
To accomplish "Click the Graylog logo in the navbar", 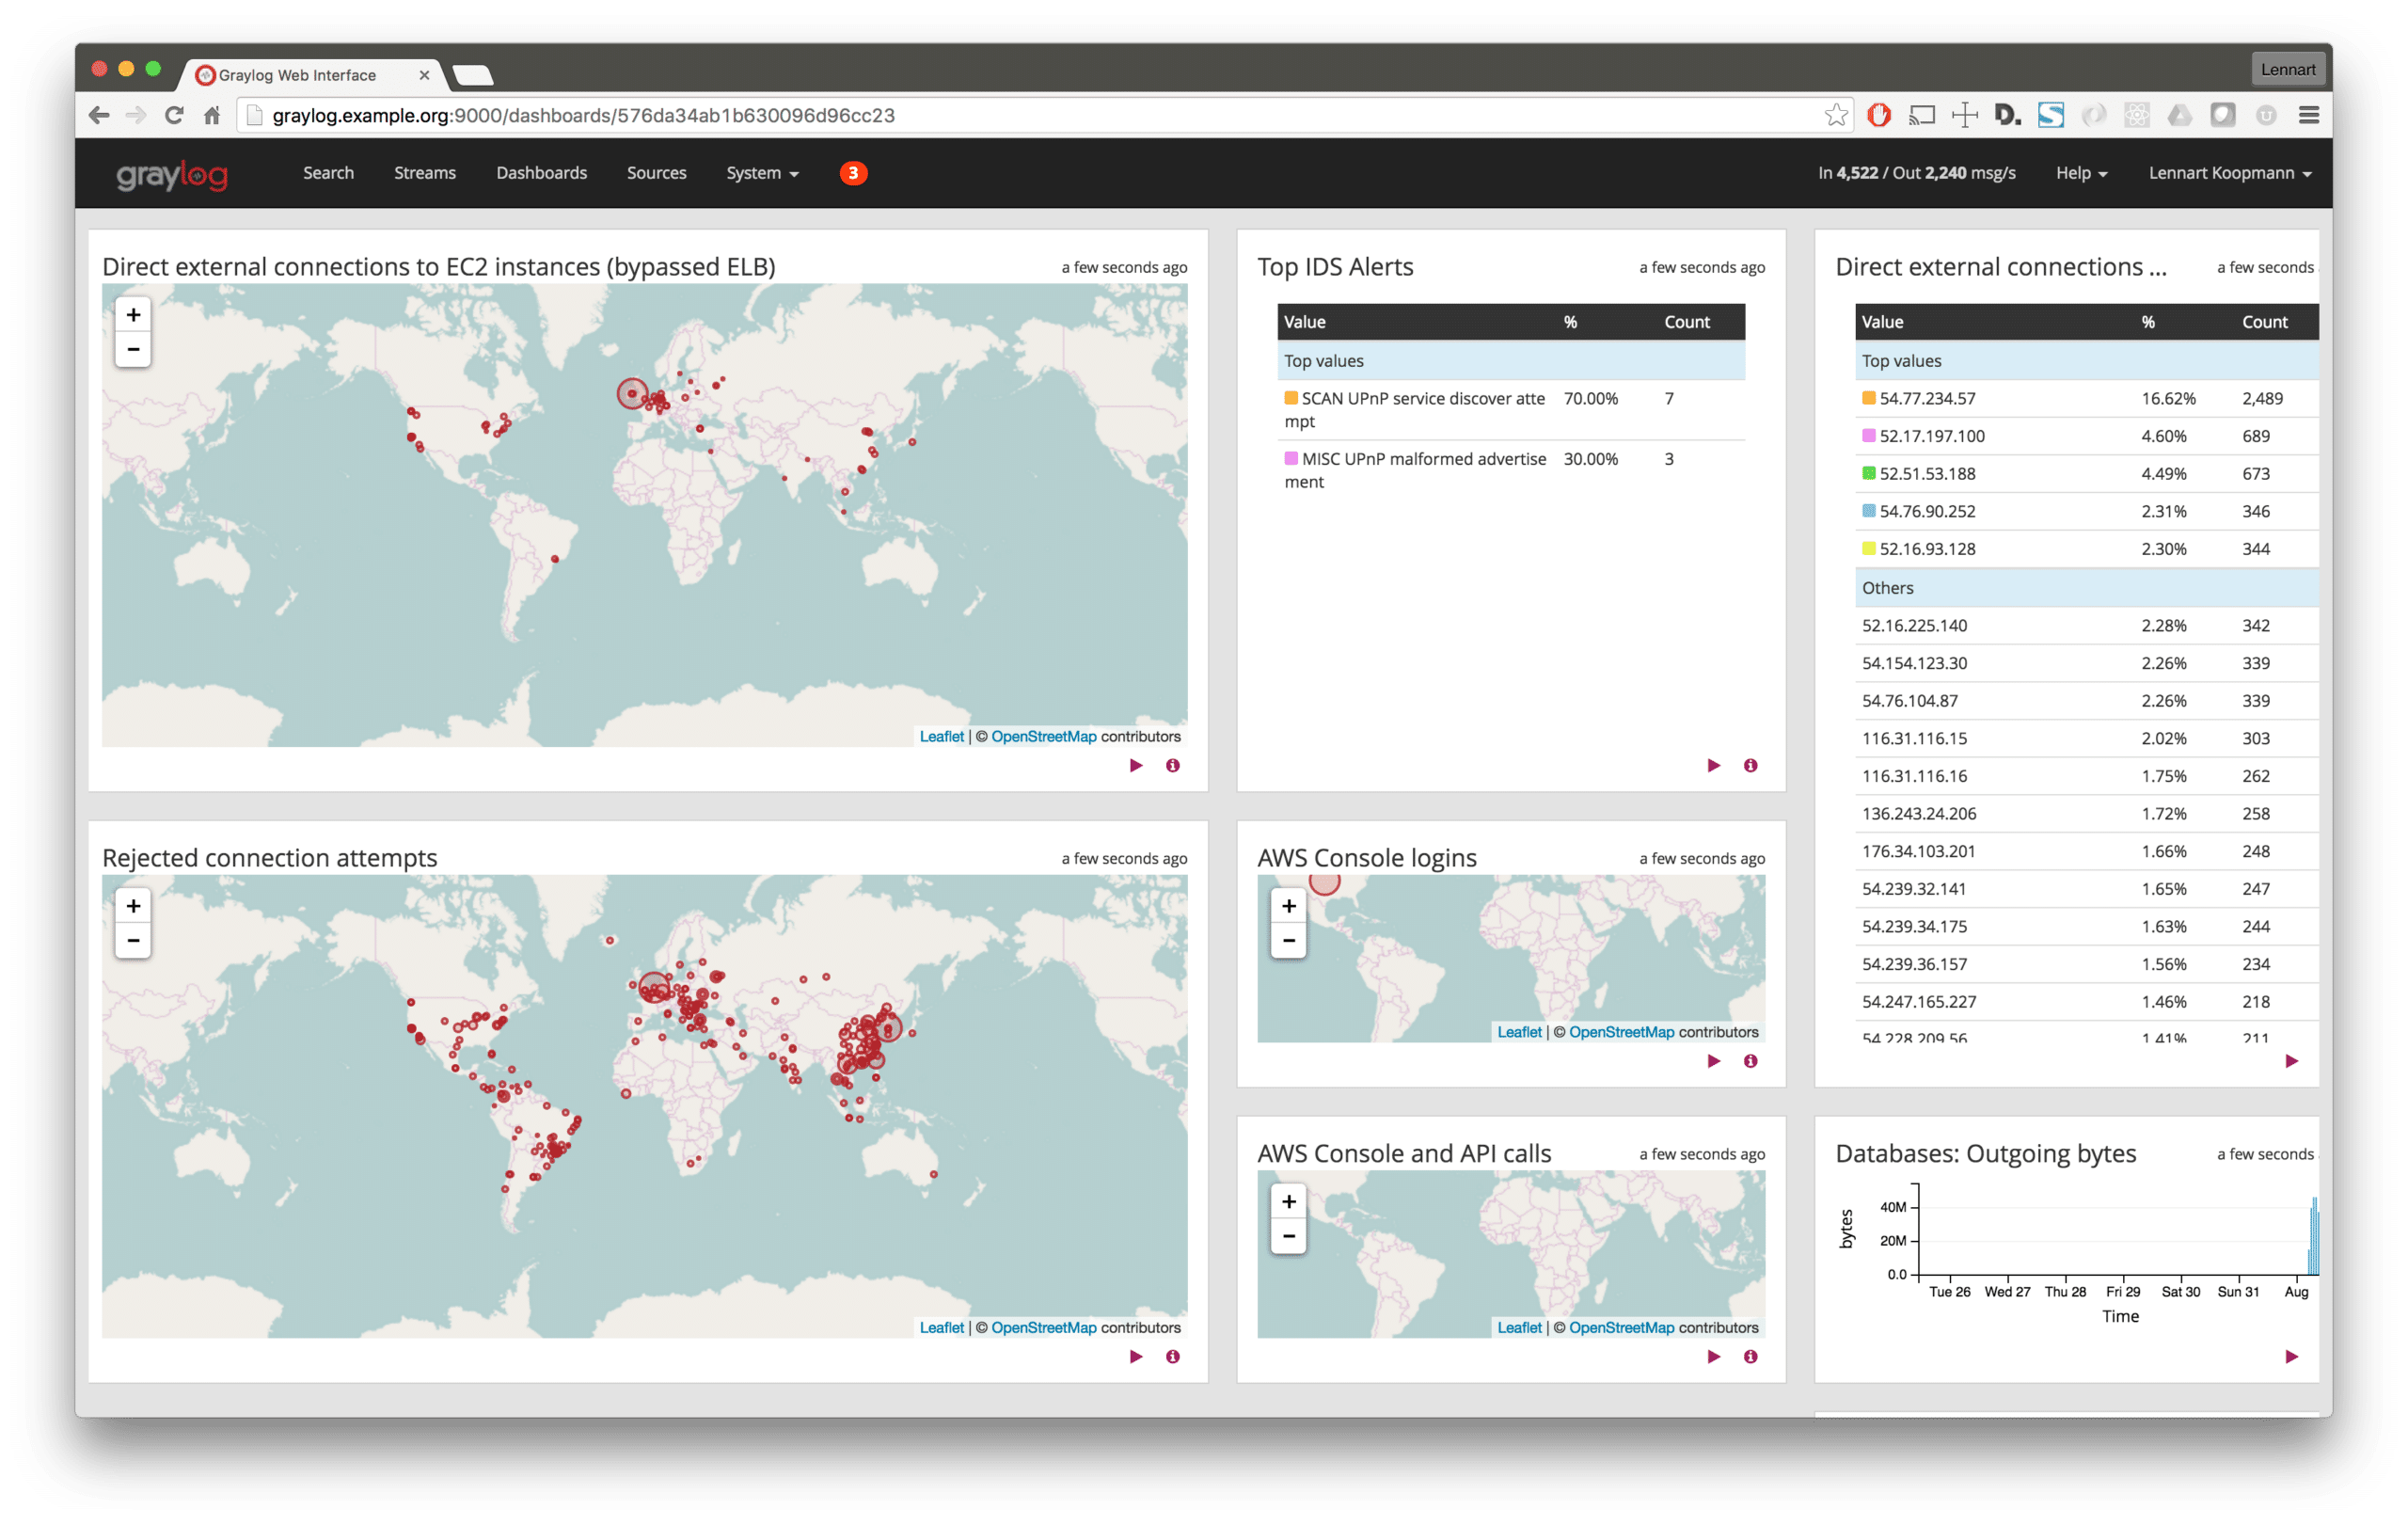I will coord(172,174).
